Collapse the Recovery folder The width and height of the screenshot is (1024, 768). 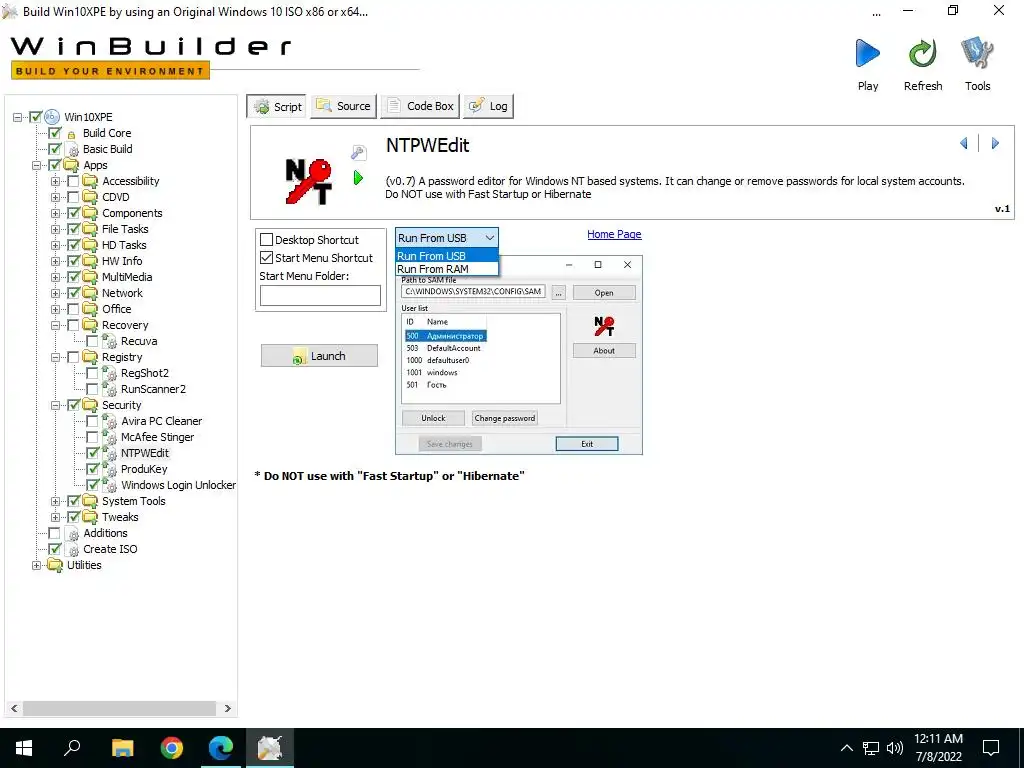(55, 325)
